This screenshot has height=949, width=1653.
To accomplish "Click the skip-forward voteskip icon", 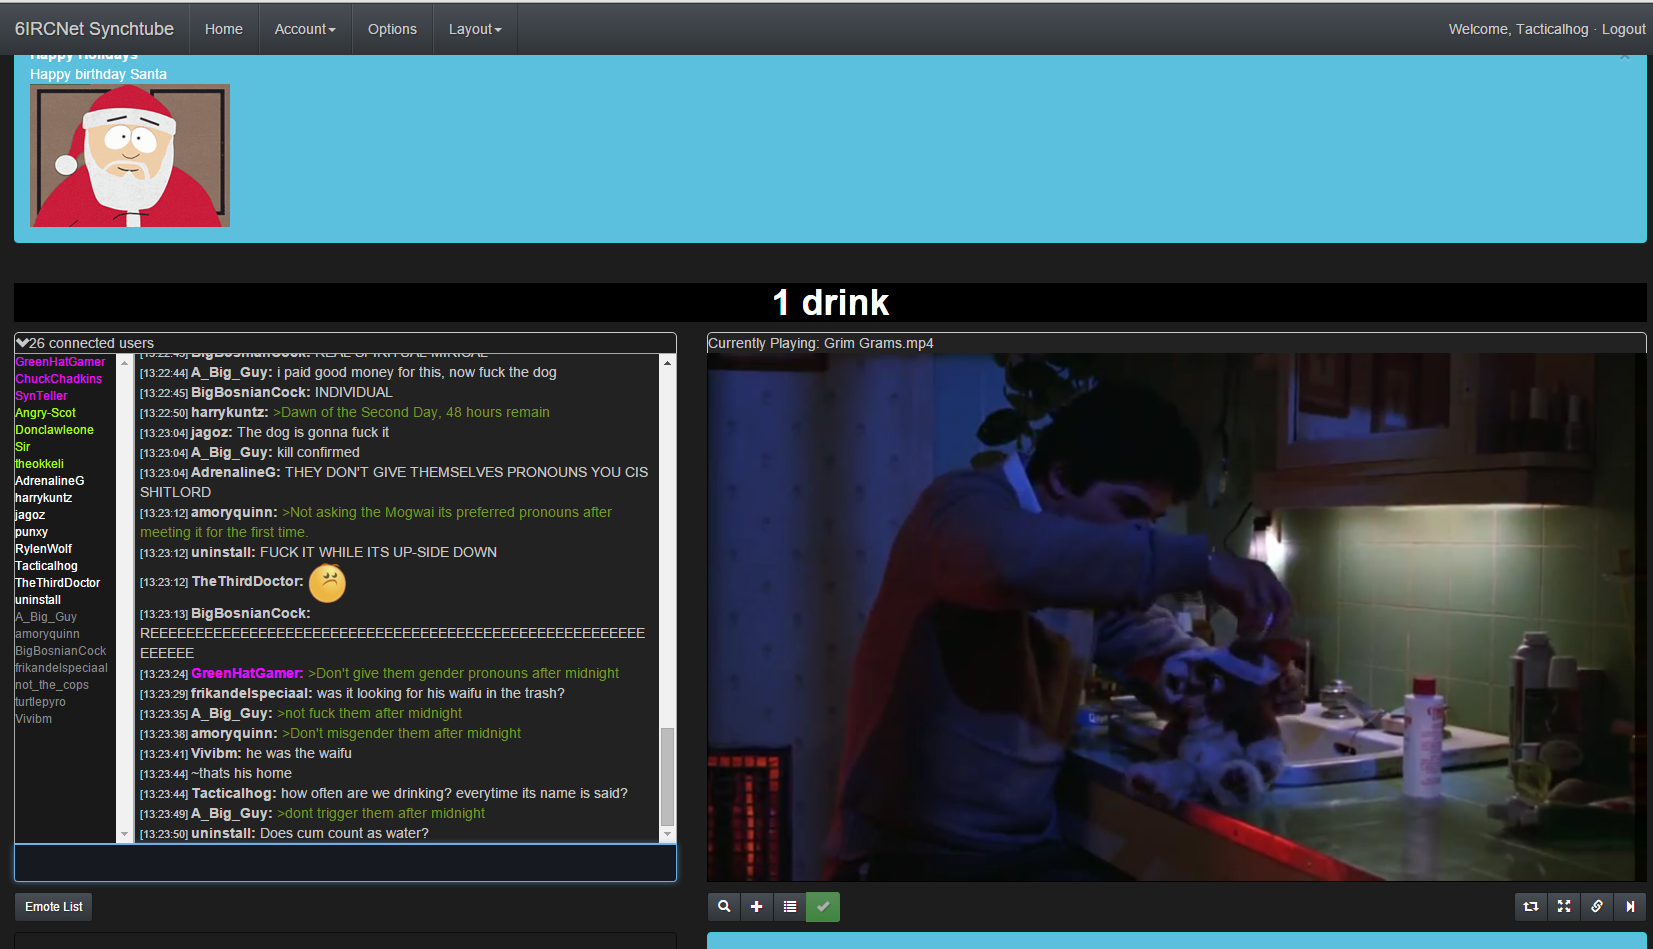I will click(x=1630, y=907).
